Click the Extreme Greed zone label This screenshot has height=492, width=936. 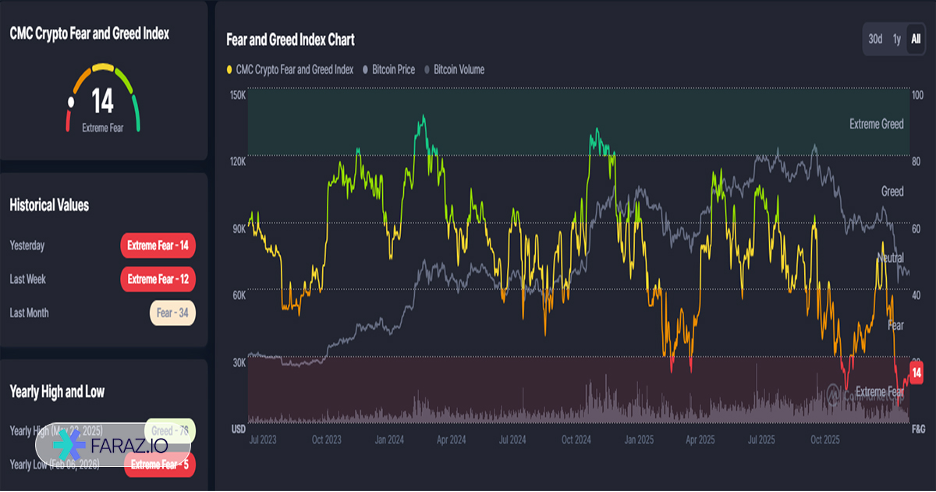click(x=876, y=124)
